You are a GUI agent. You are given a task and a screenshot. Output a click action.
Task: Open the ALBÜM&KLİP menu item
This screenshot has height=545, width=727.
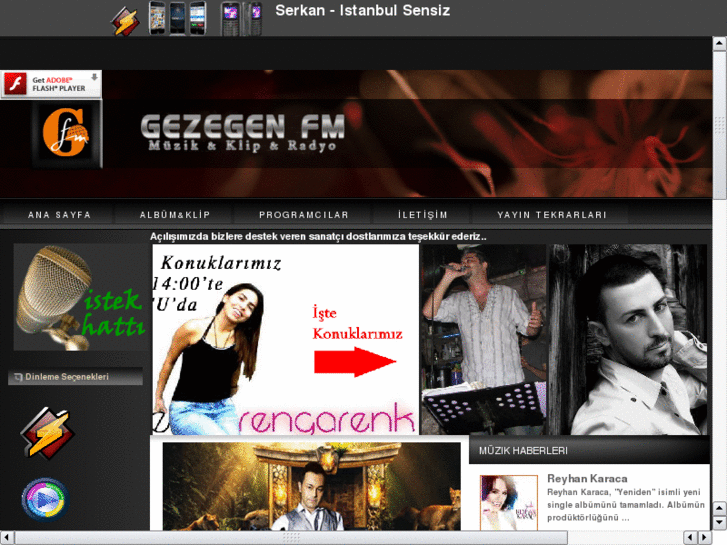click(x=175, y=215)
